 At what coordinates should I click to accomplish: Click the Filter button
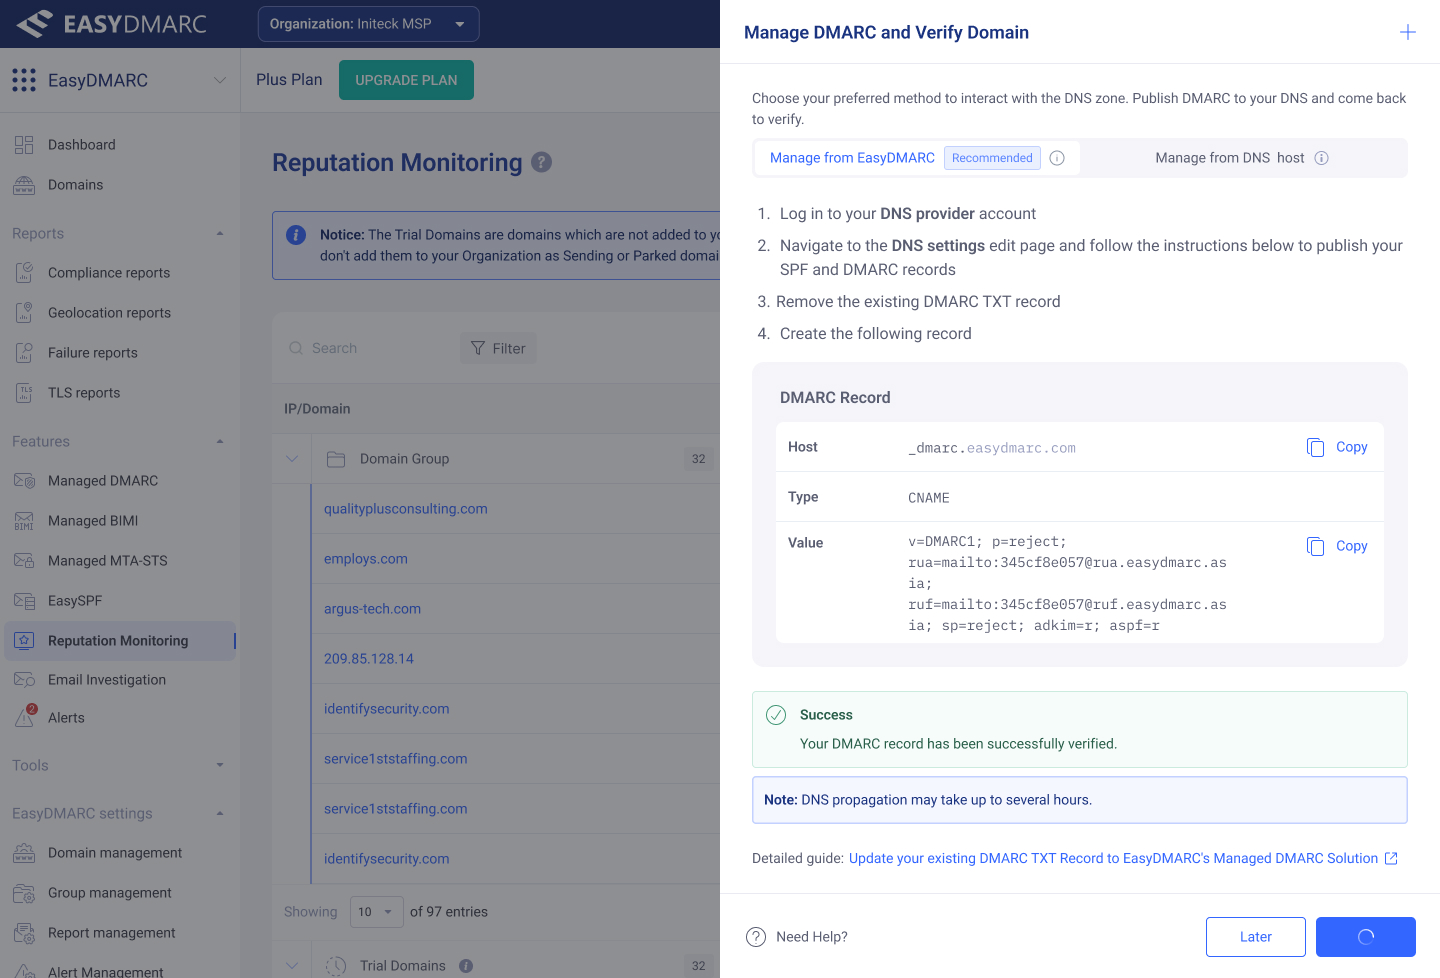pos(498,348)
